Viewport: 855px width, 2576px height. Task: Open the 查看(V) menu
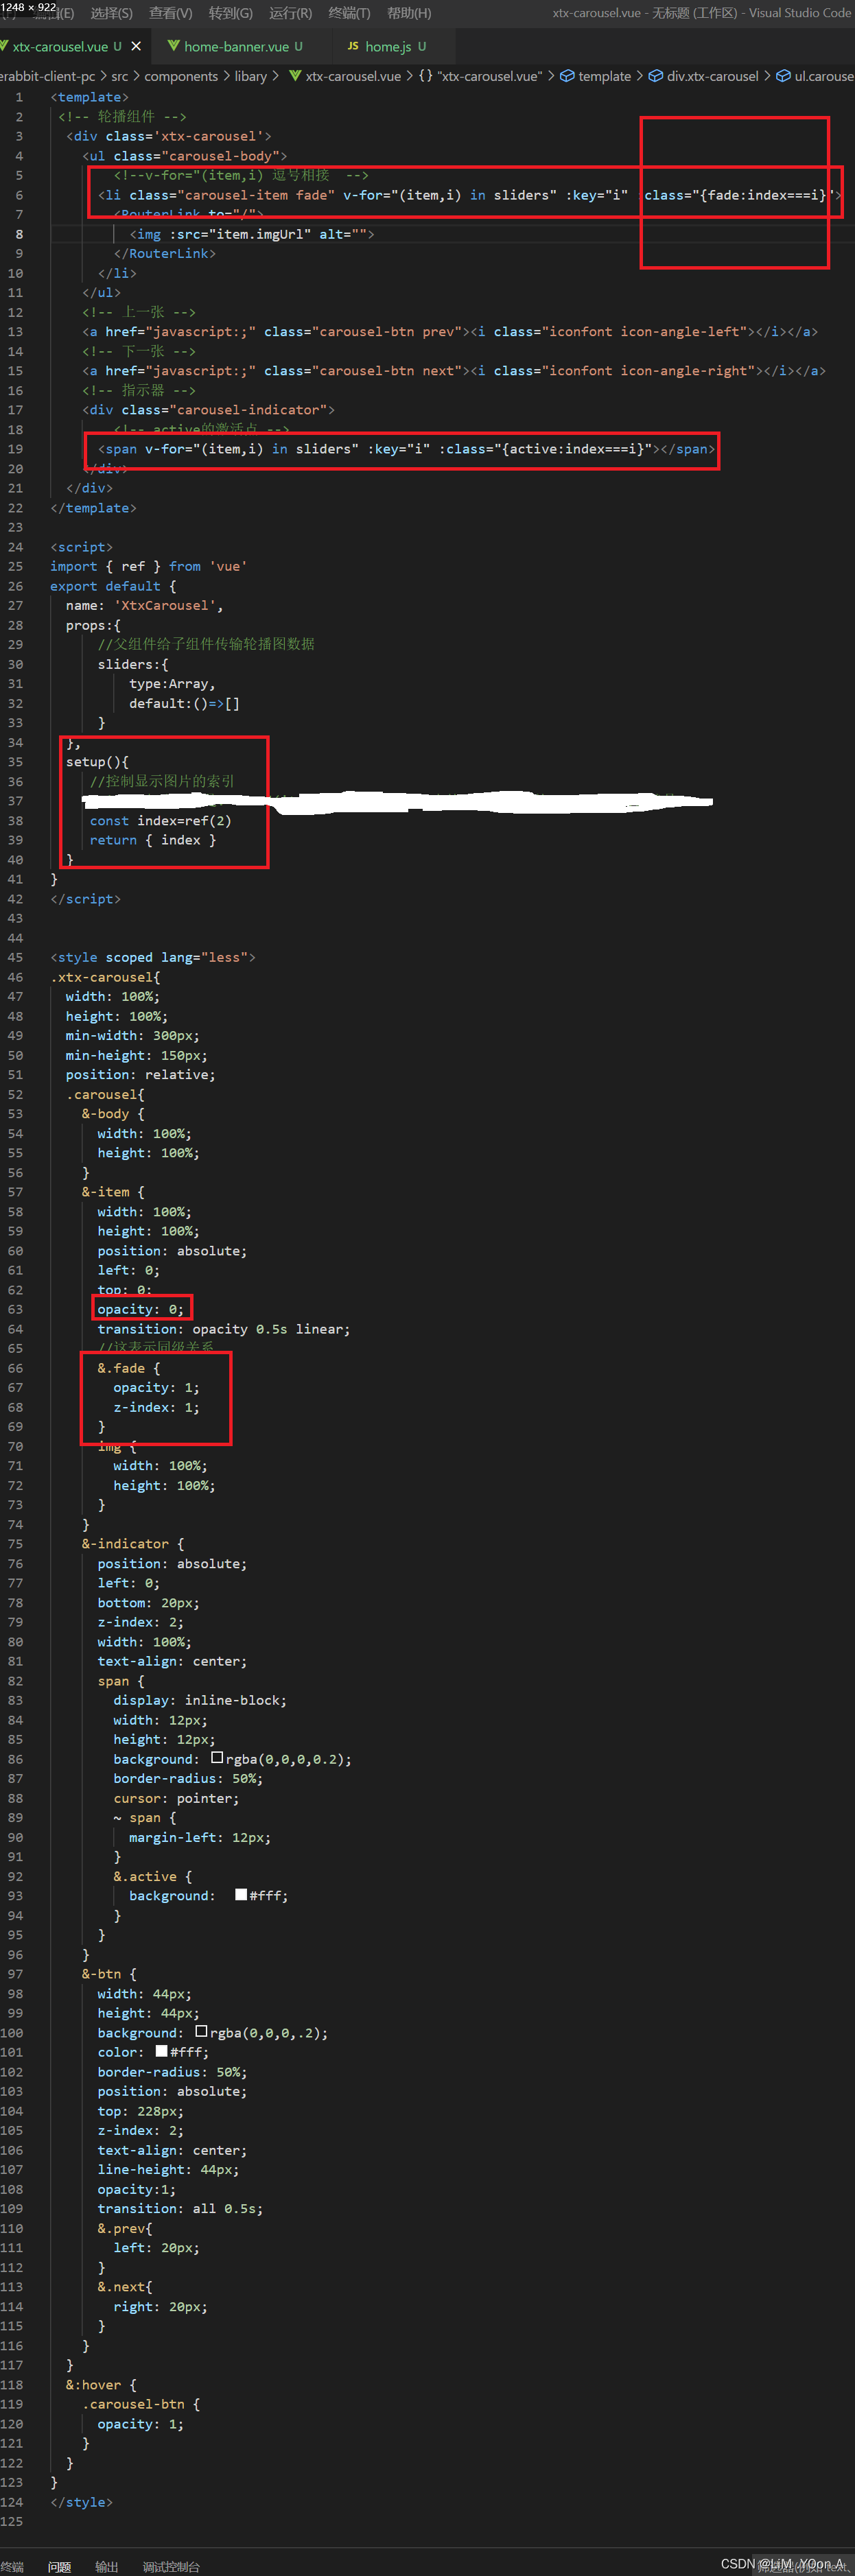170,13
